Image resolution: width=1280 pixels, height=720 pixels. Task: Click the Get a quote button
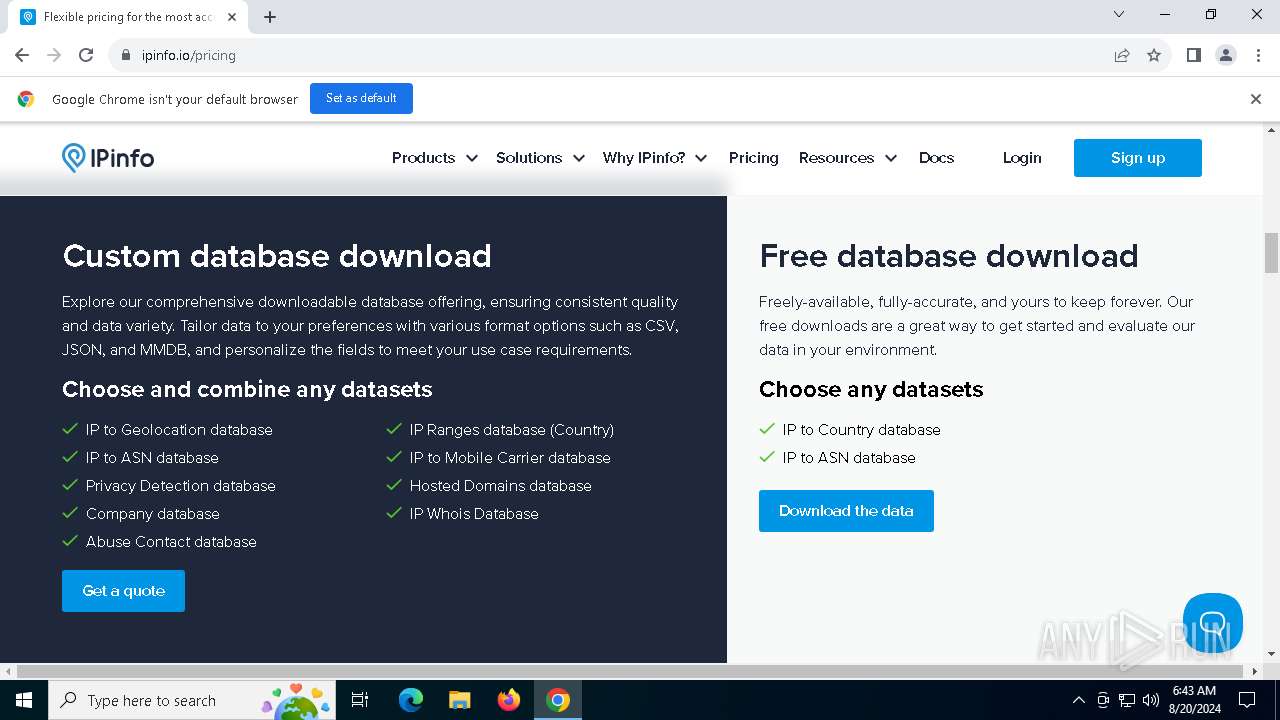pyautogui.click(x=123, y=591)
